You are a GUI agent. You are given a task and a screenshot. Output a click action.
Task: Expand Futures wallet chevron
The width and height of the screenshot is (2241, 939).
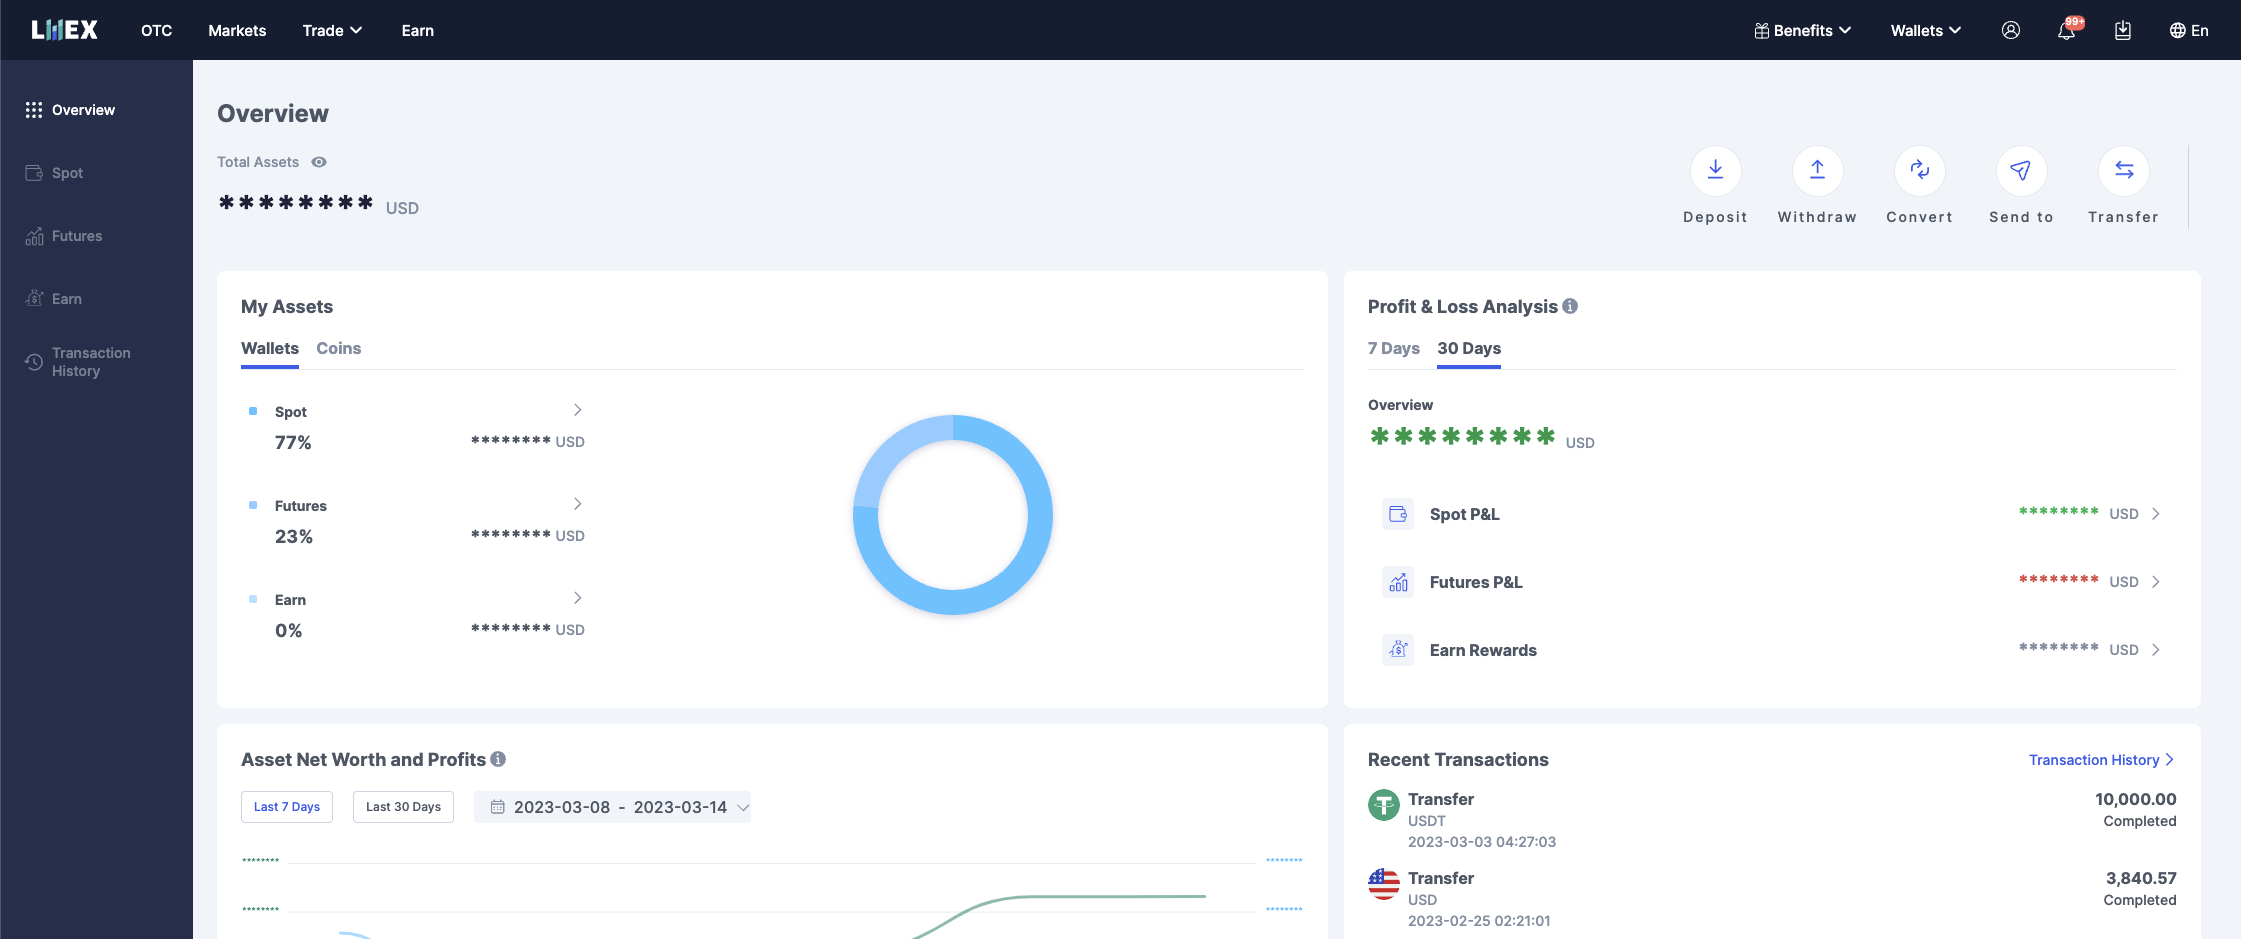tap(577, 504)
